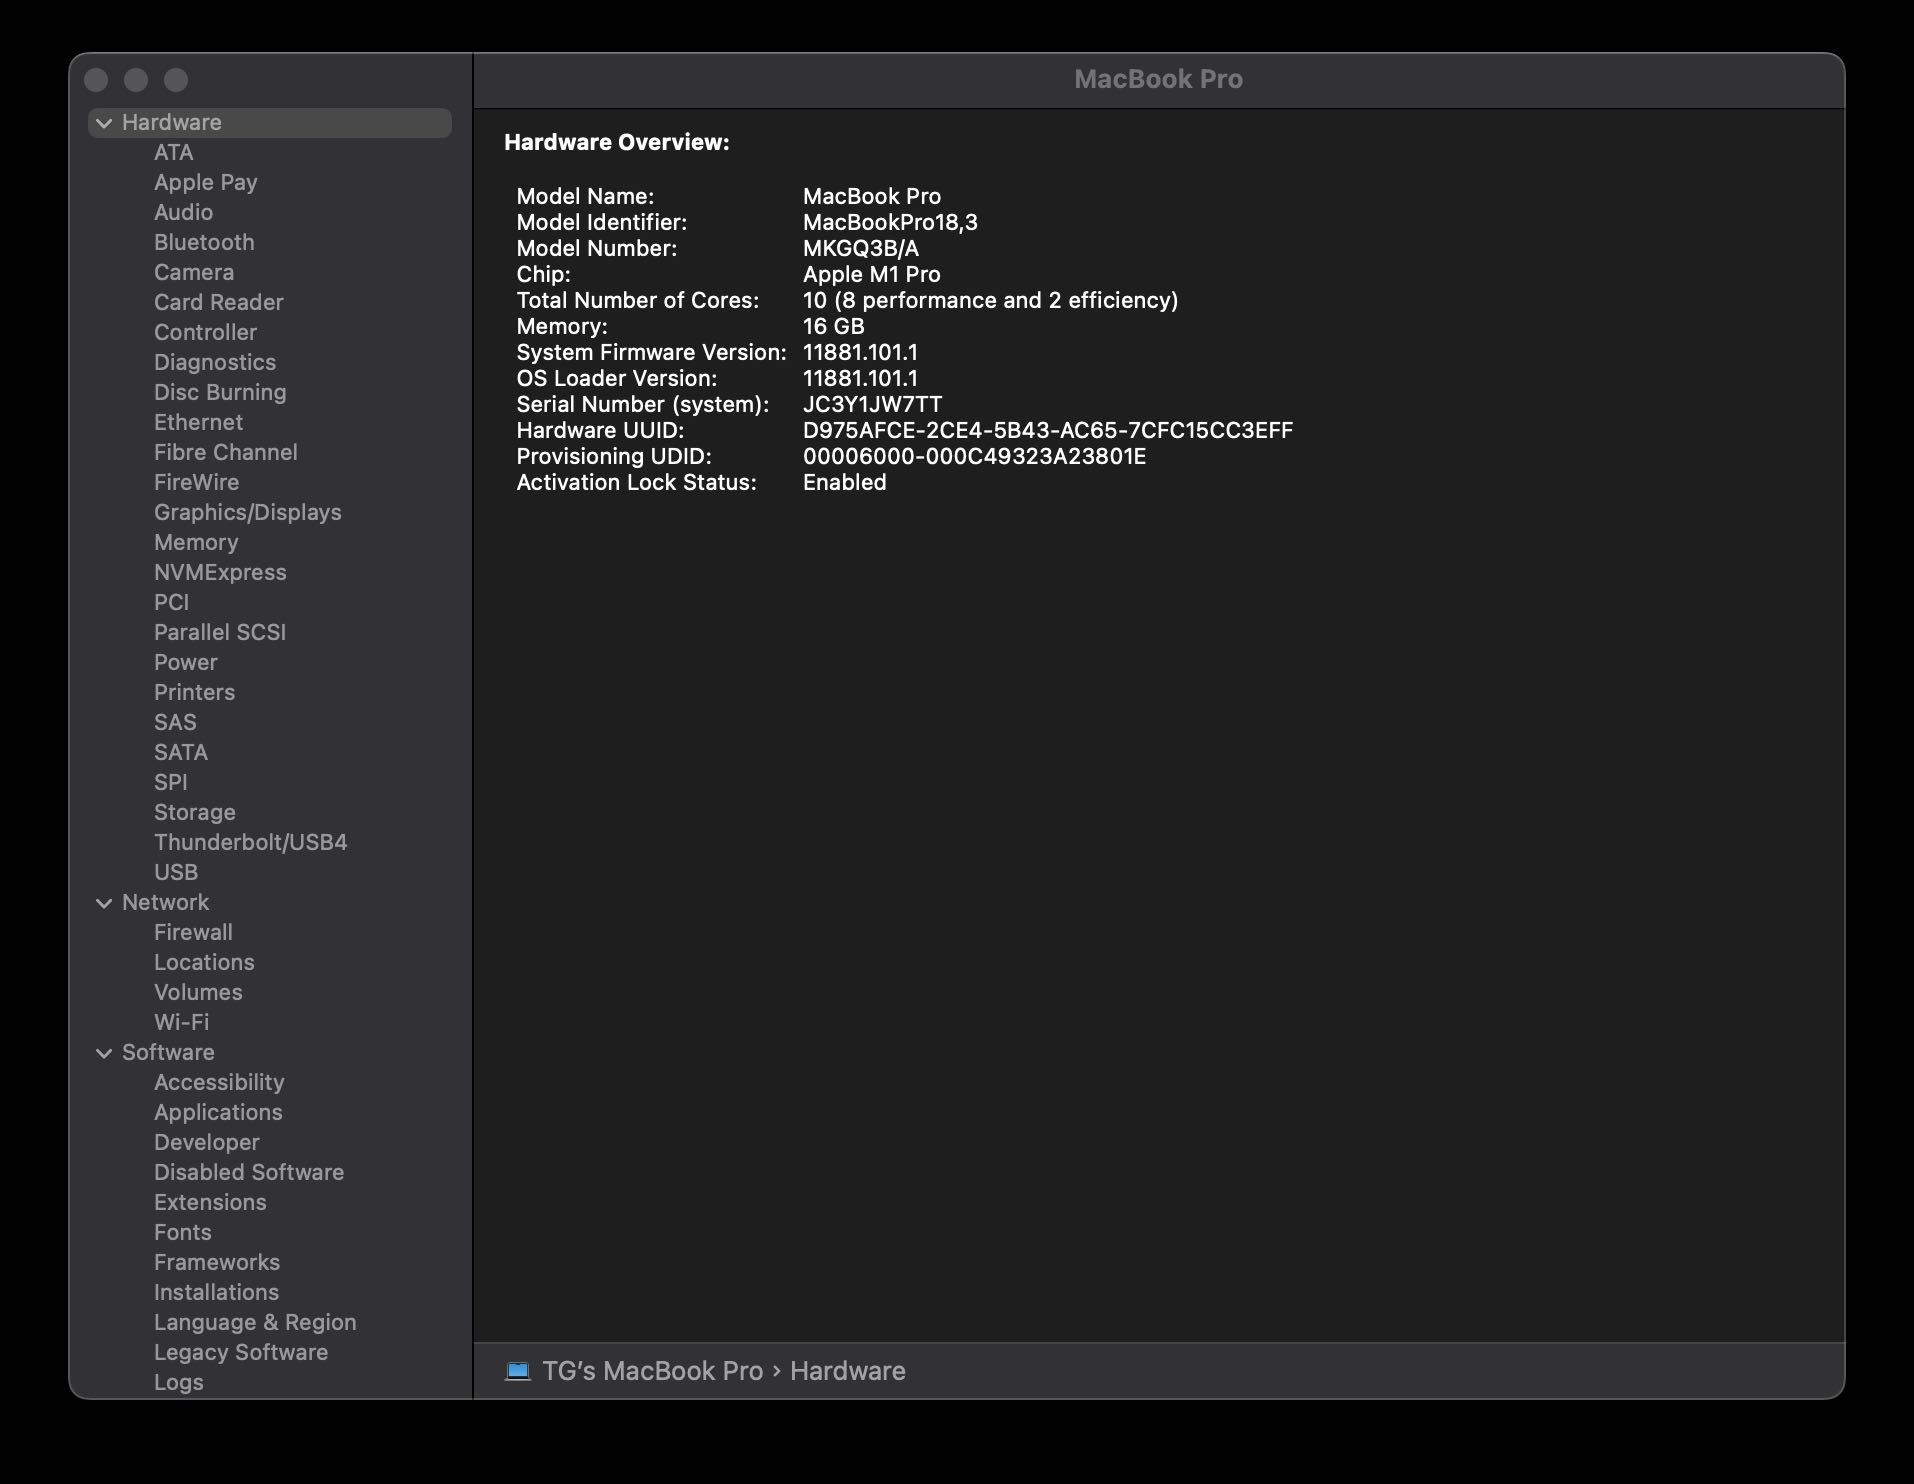The image size is (1914, 1484).
Task: Show Fonts information
Action: point(183,1233)
